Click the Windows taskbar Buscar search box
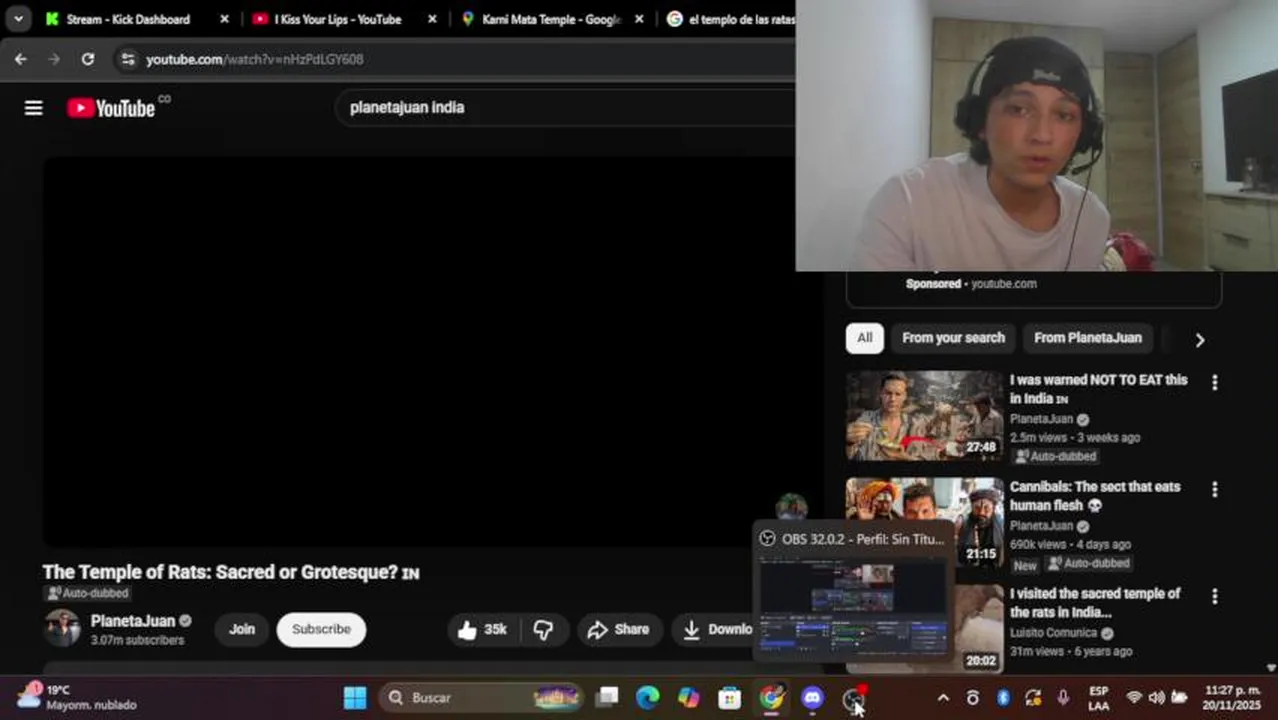 pyautogui.click(x=482, y=697)
